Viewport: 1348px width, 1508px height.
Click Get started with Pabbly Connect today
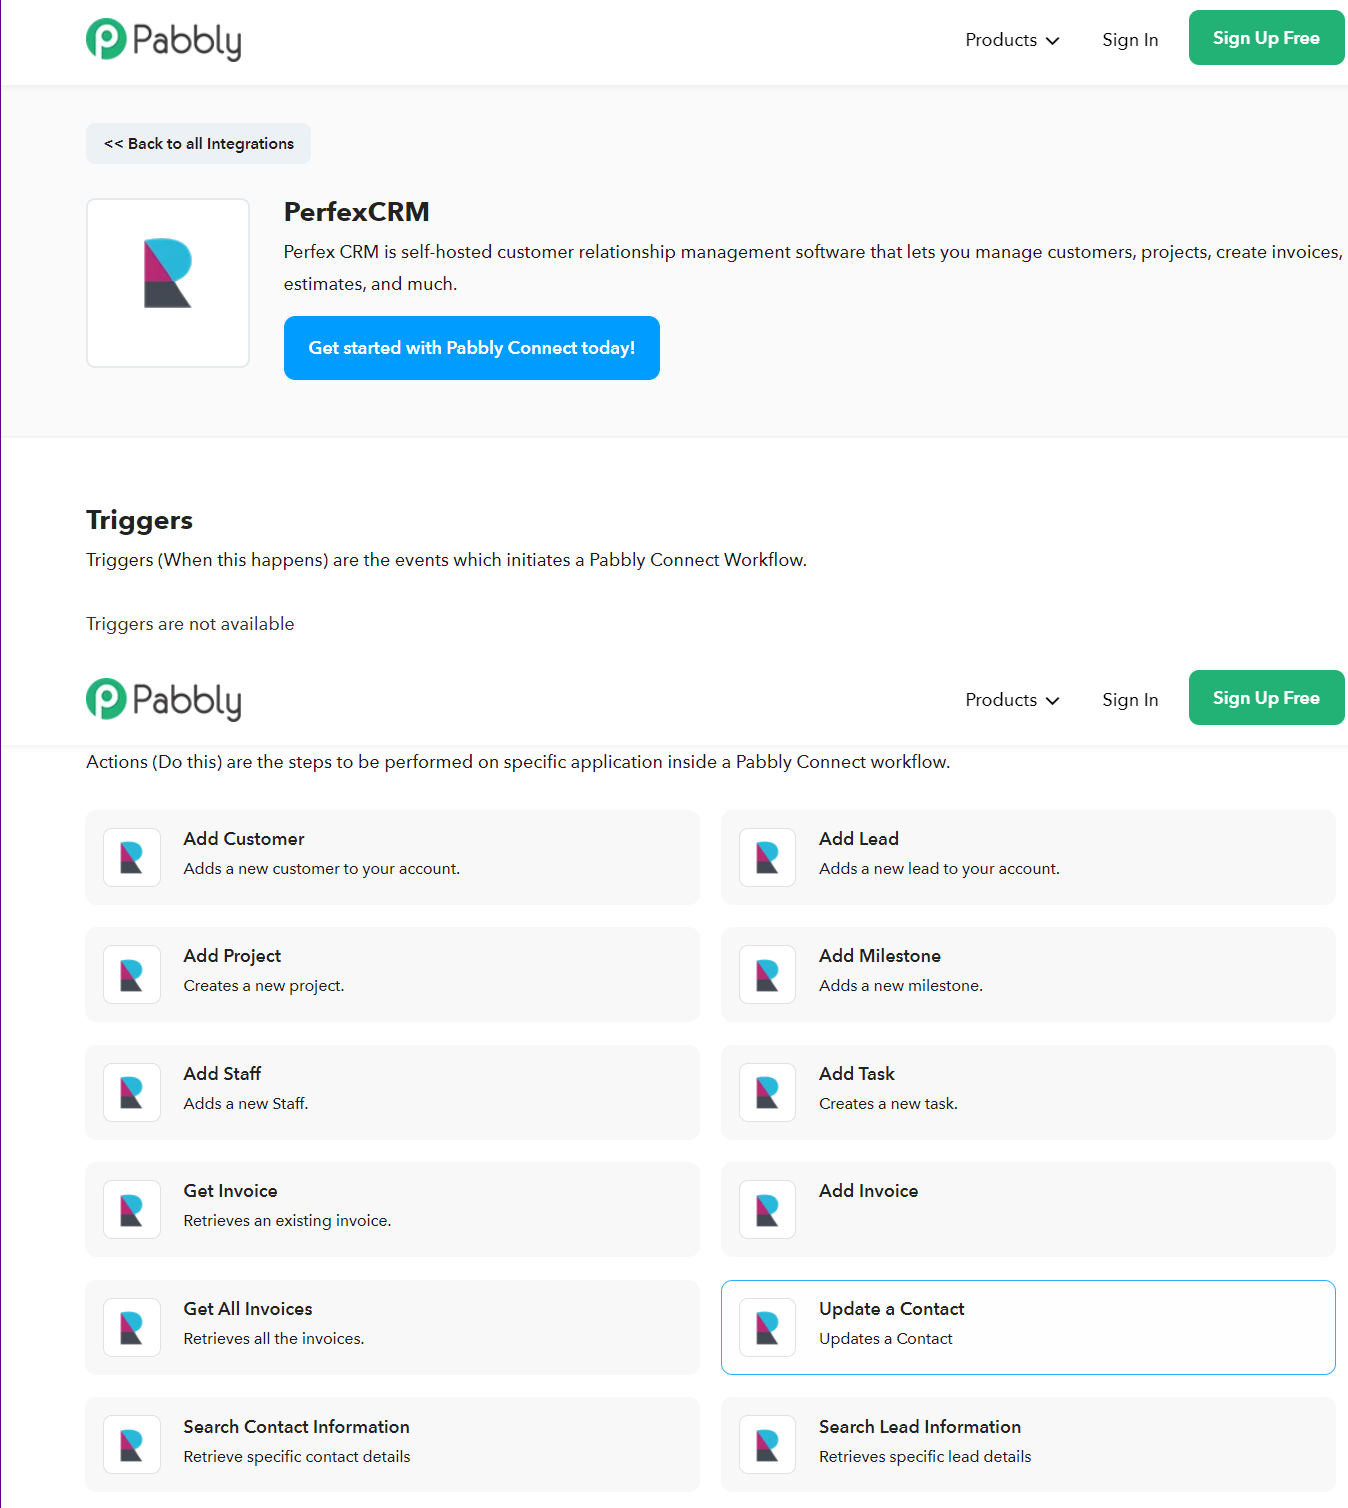(472, 348)
